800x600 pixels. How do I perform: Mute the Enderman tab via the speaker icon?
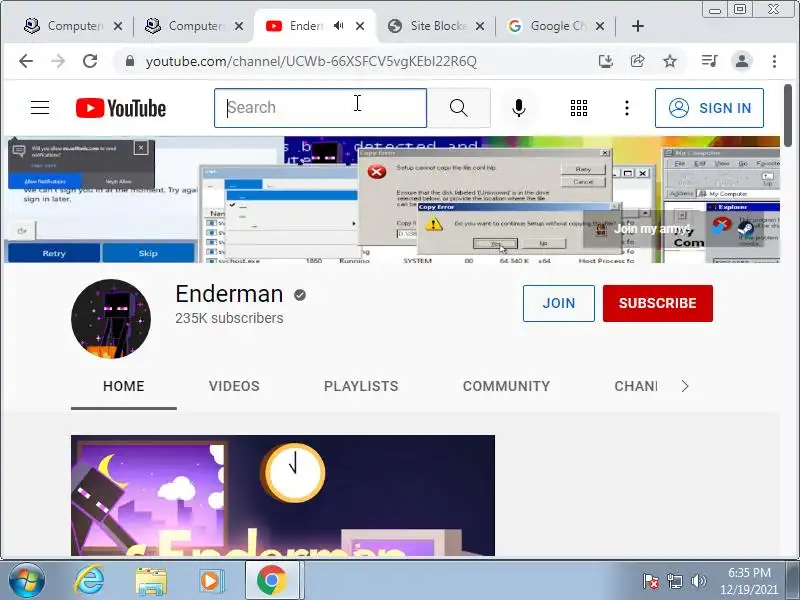[339, 26]
